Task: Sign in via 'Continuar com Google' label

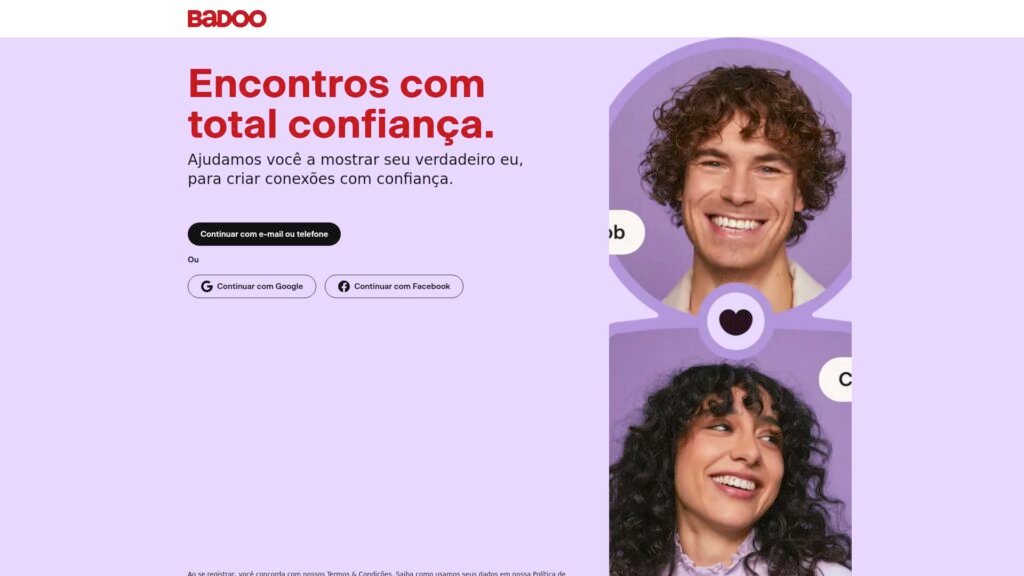Action: click(260, 287)
